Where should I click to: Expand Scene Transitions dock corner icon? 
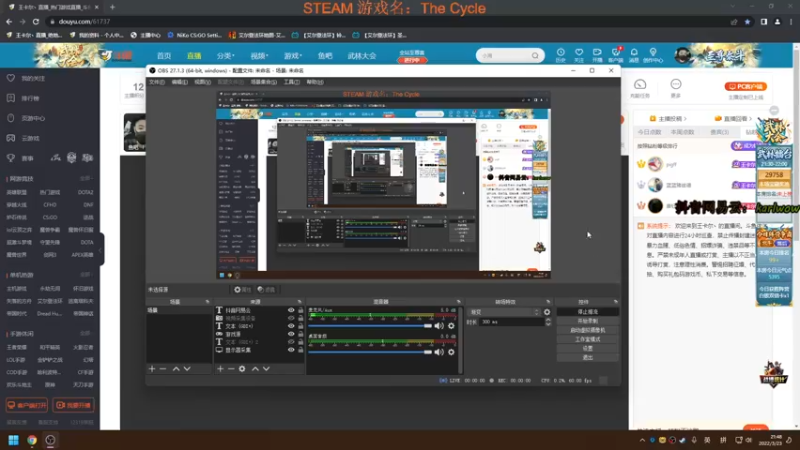click(x=548, y=302)
